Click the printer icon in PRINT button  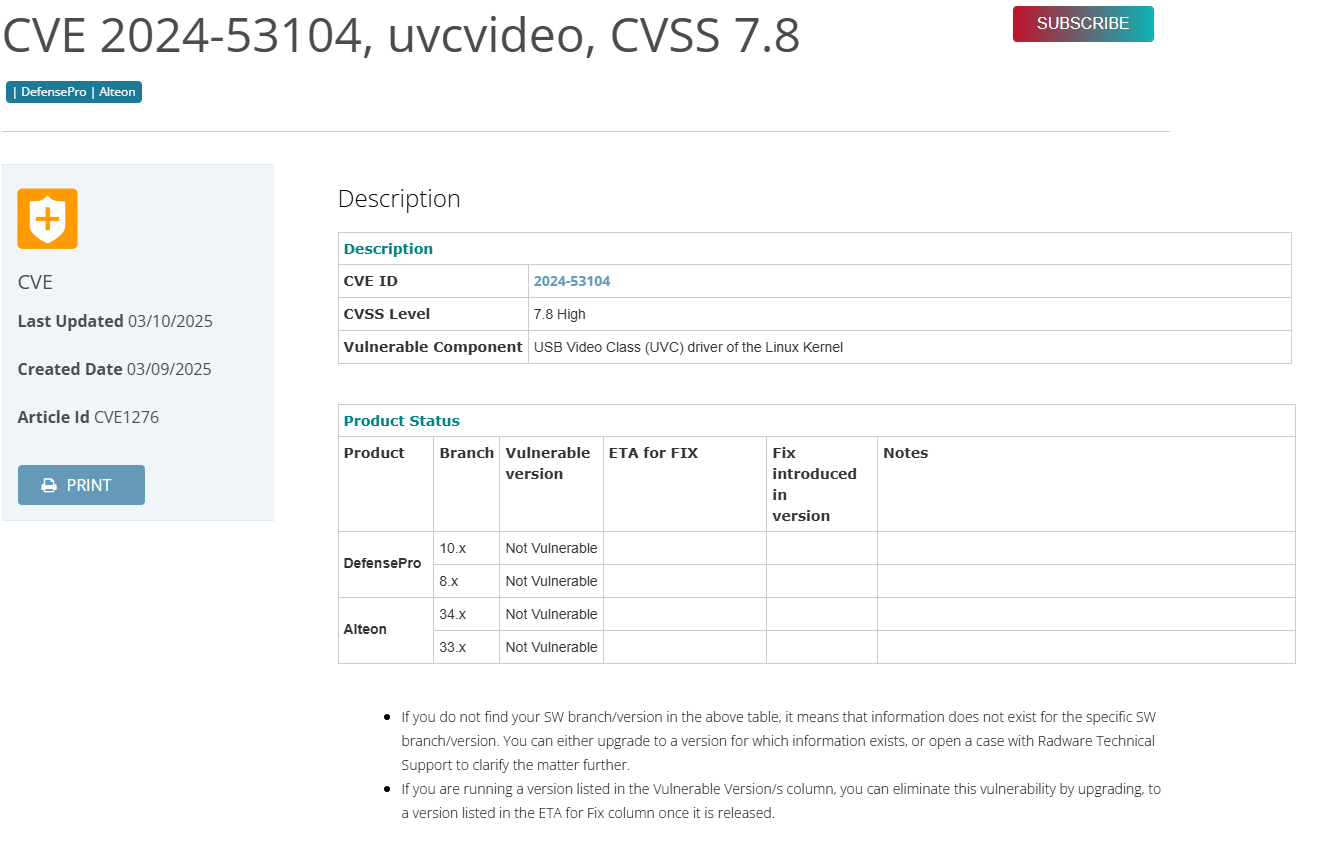(x=48, y=485)
